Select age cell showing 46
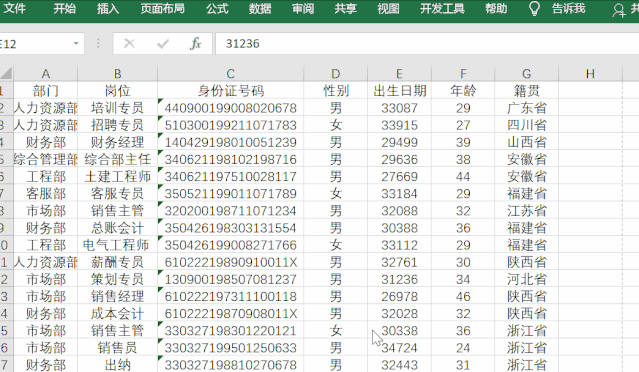Image resolution: width=639 pixels, height=372 pixels. coord(463,296)
